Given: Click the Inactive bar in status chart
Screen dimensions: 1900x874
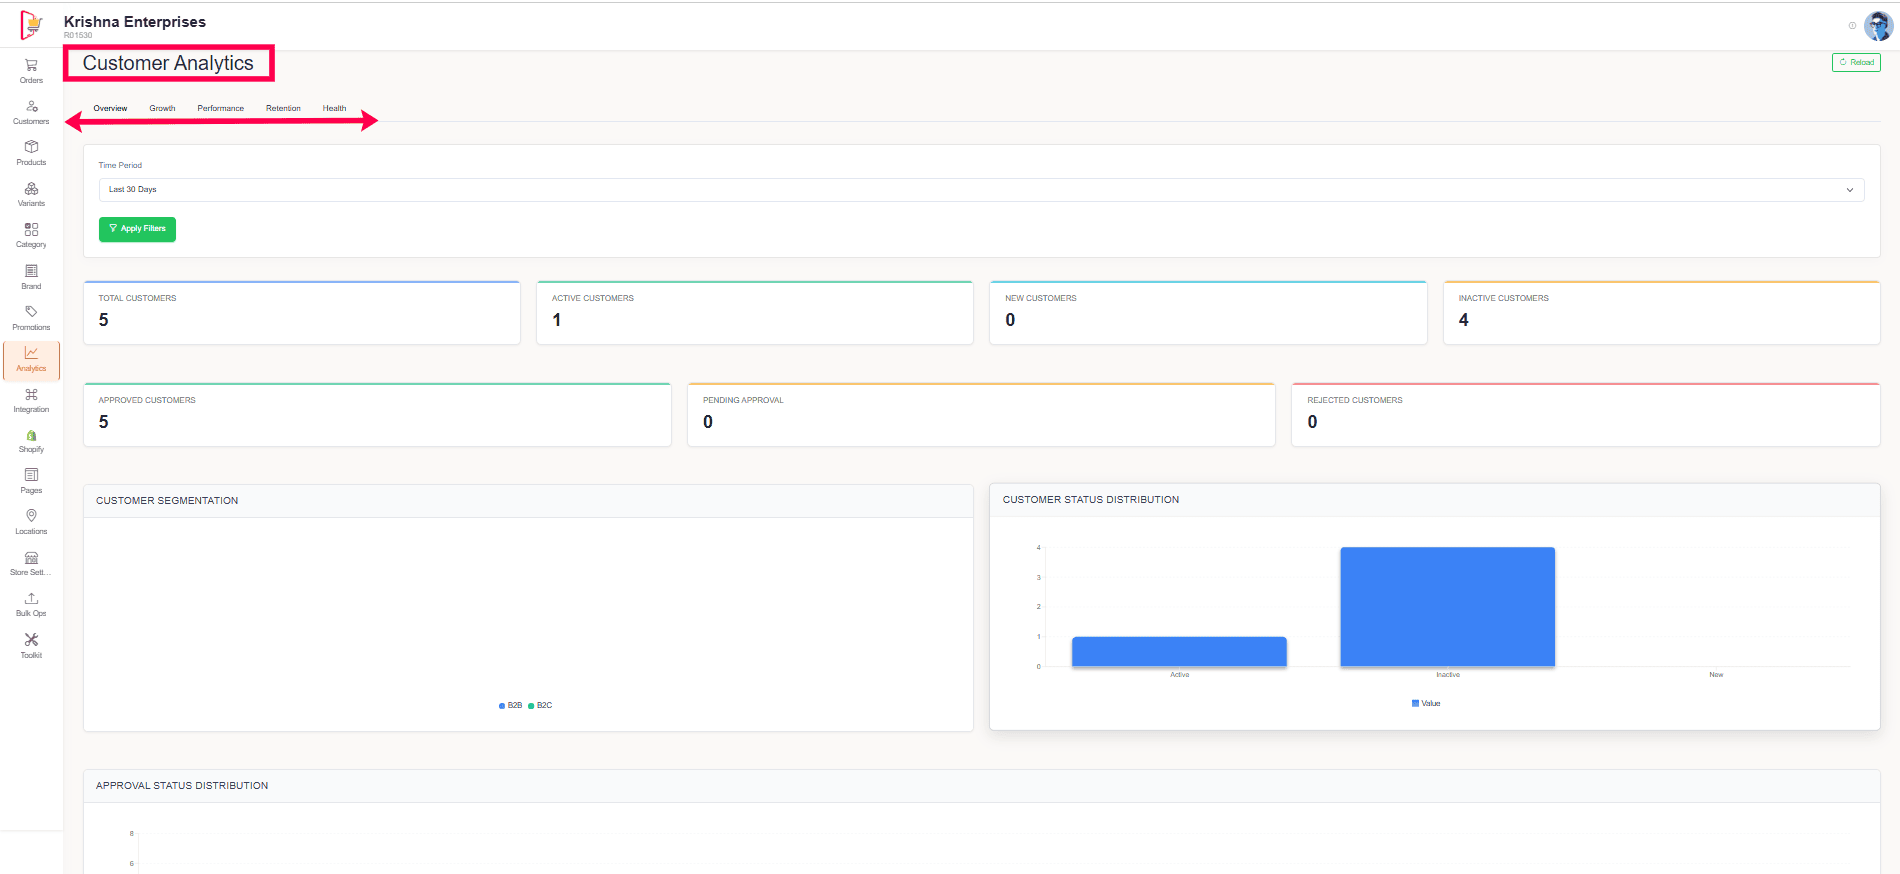Looking at the screenshot, I should (x=1447, y=606).
